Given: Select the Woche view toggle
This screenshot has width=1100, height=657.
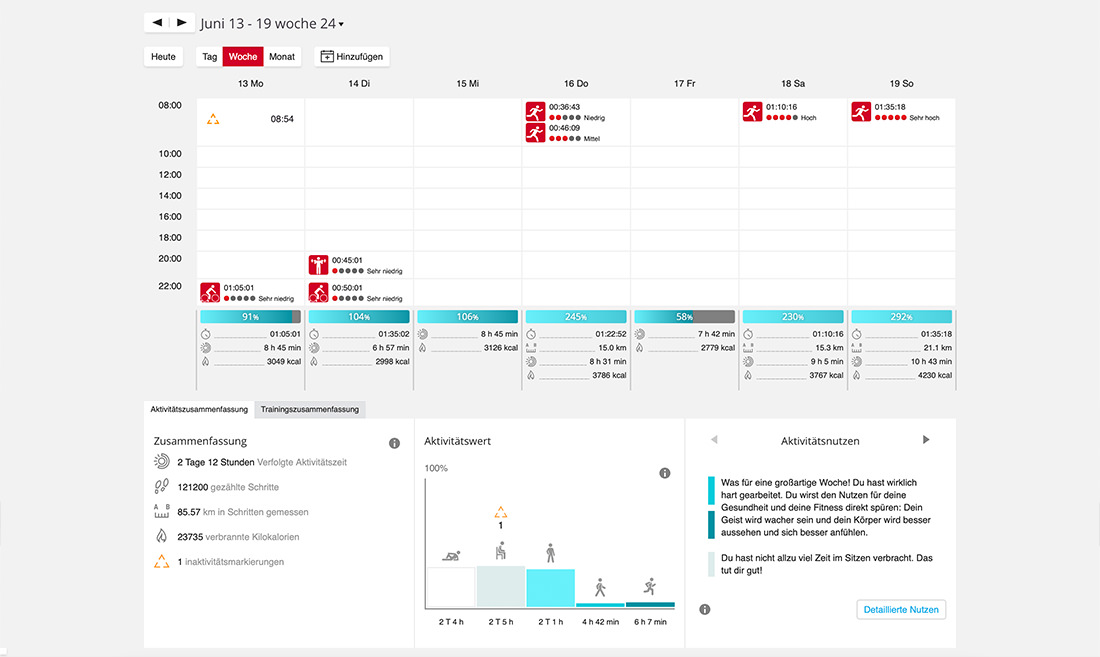Looking at the screenshot, I should 243,57.
